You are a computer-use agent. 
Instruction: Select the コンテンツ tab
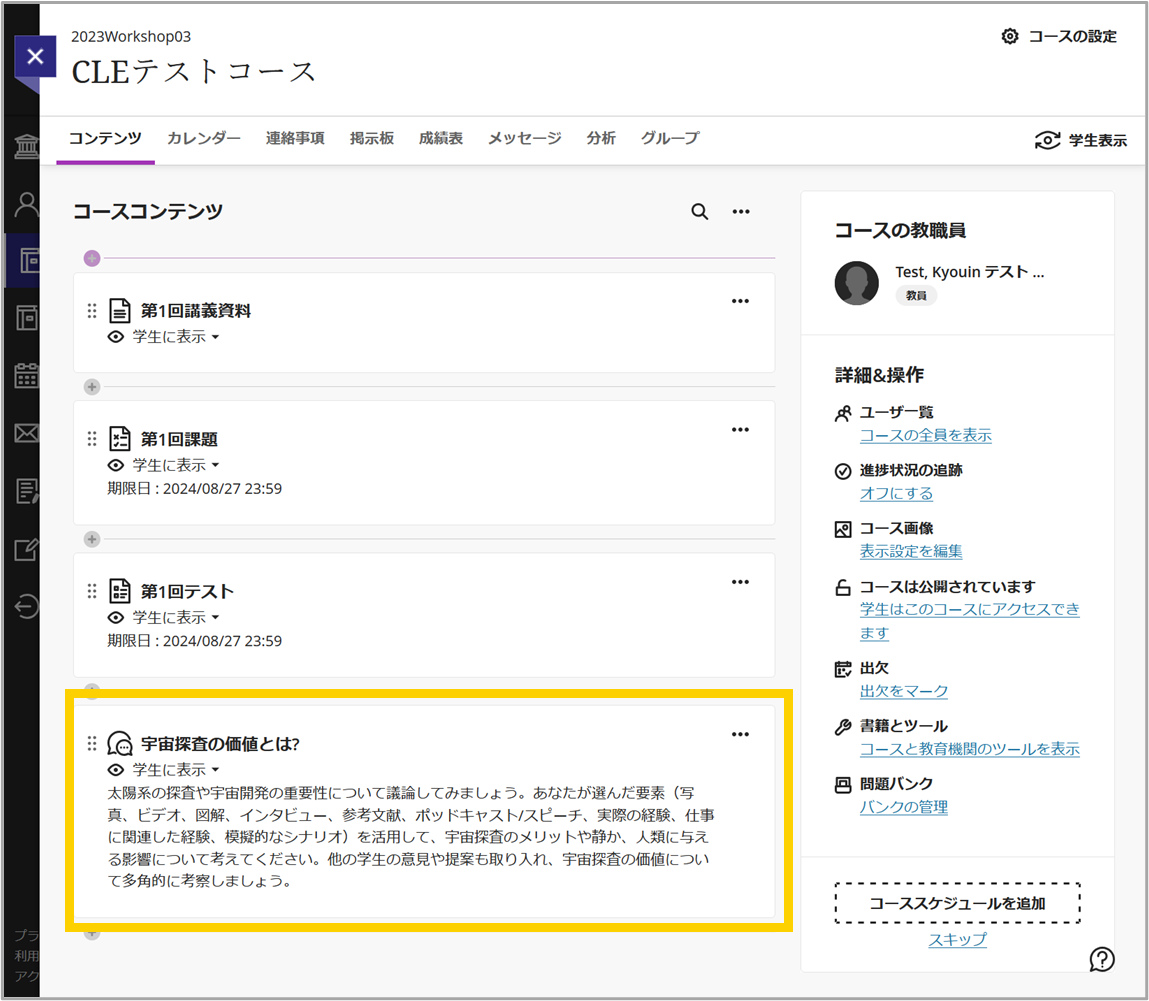105,138
